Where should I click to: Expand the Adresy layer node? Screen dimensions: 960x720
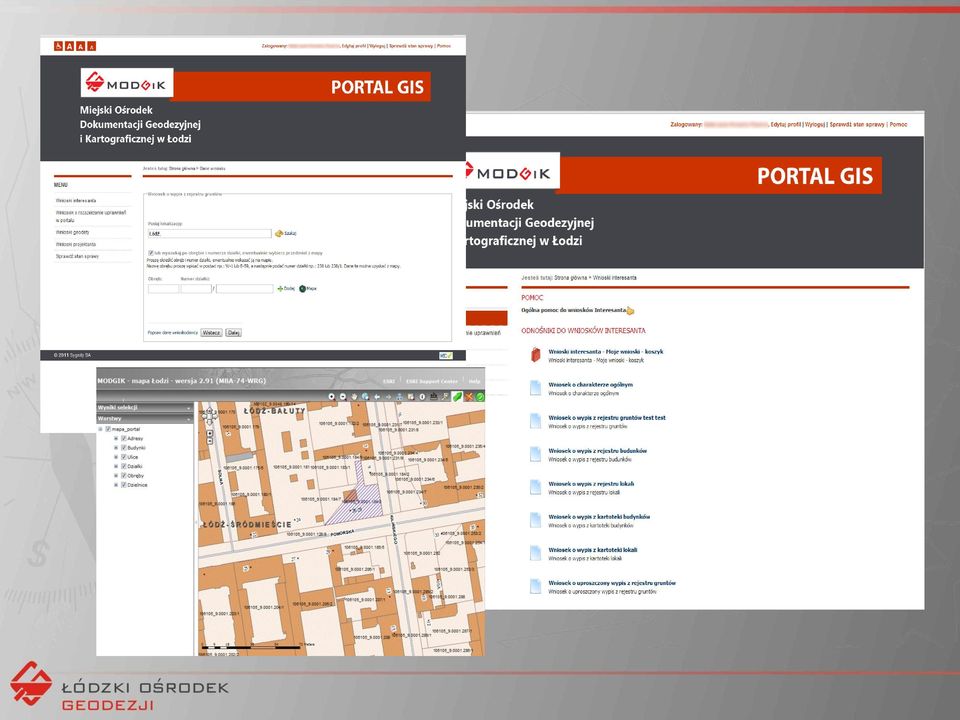tap(116, 438)
